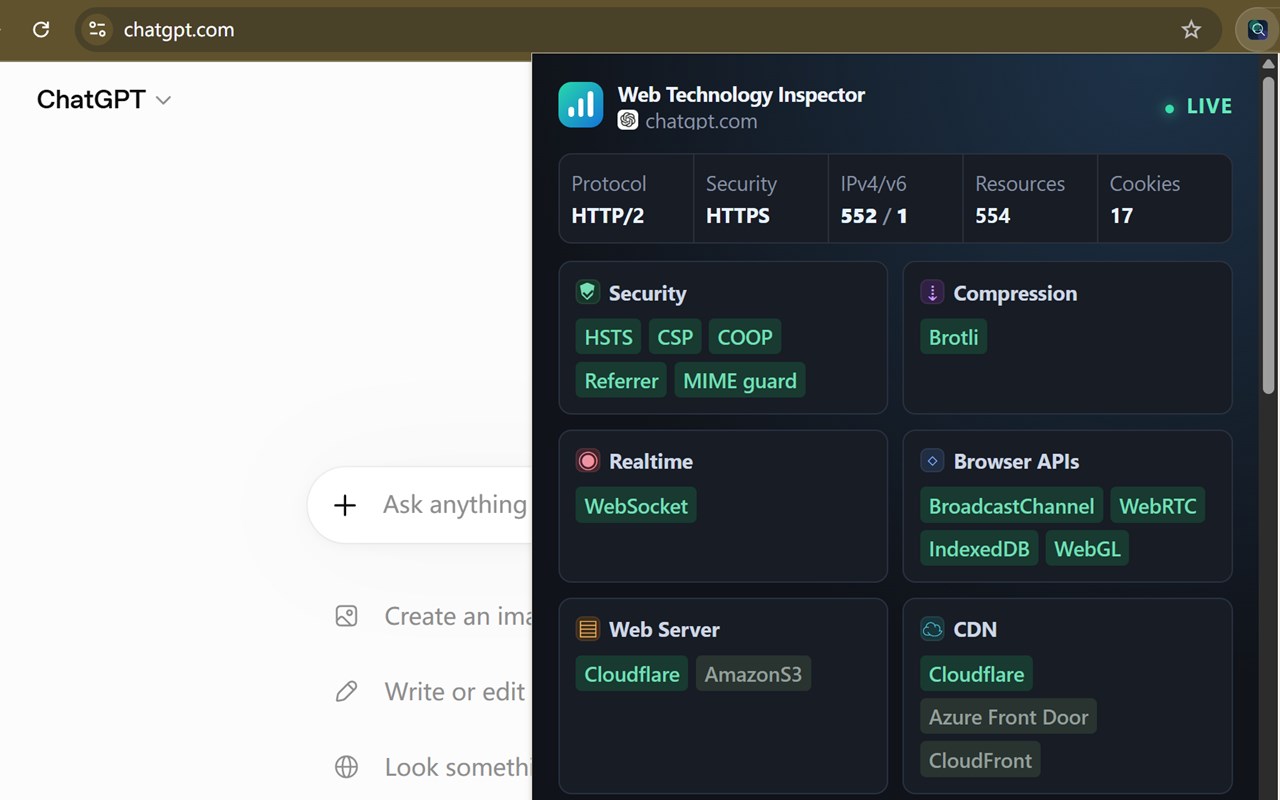Click the Protocol HTTP/2 stat

(626, 199)
